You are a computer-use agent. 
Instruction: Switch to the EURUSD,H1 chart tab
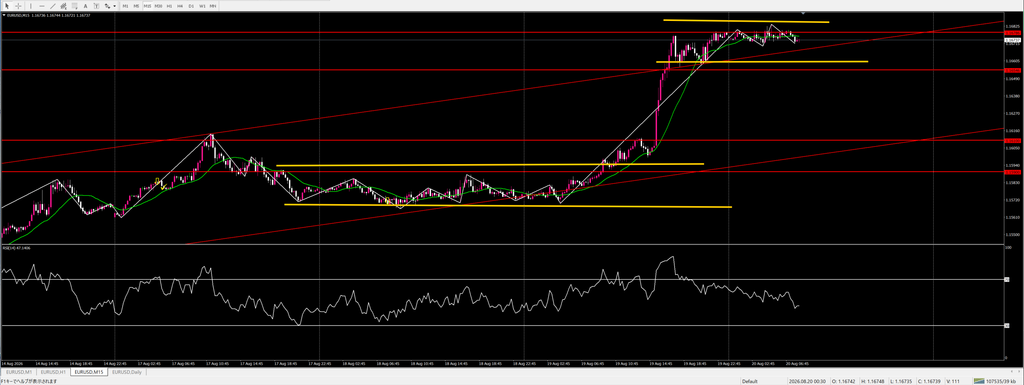52,372
